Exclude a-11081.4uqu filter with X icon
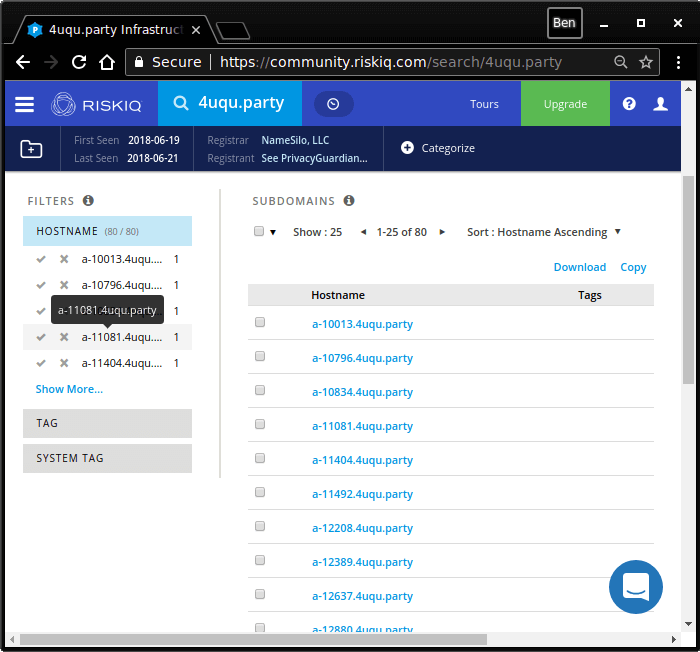Viewport: 700px width, 652px height. pyautogui.click(x=64, y=337)
